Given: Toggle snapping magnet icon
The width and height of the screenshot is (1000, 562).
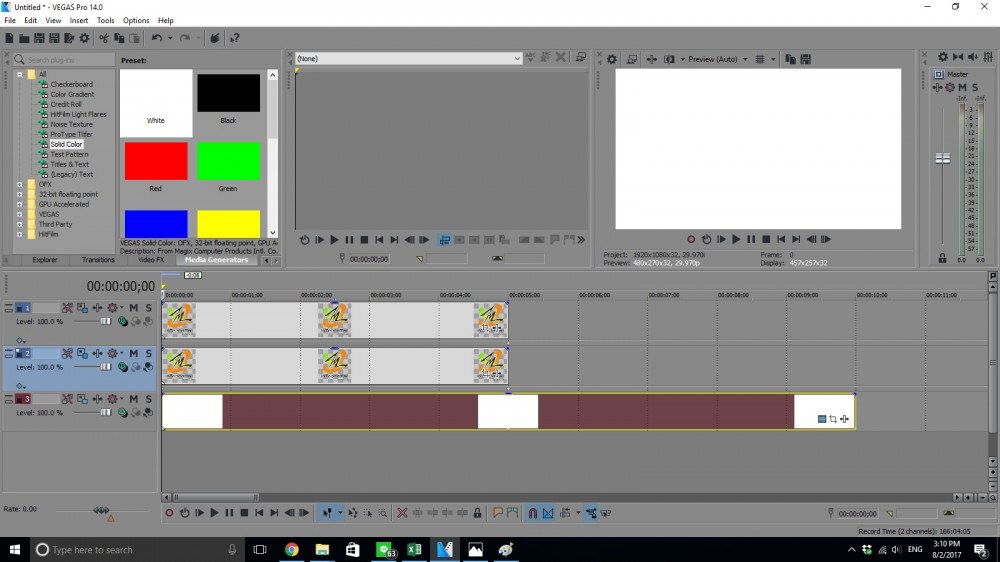Looking at the screenshot, I should click(x=533, y=513).
